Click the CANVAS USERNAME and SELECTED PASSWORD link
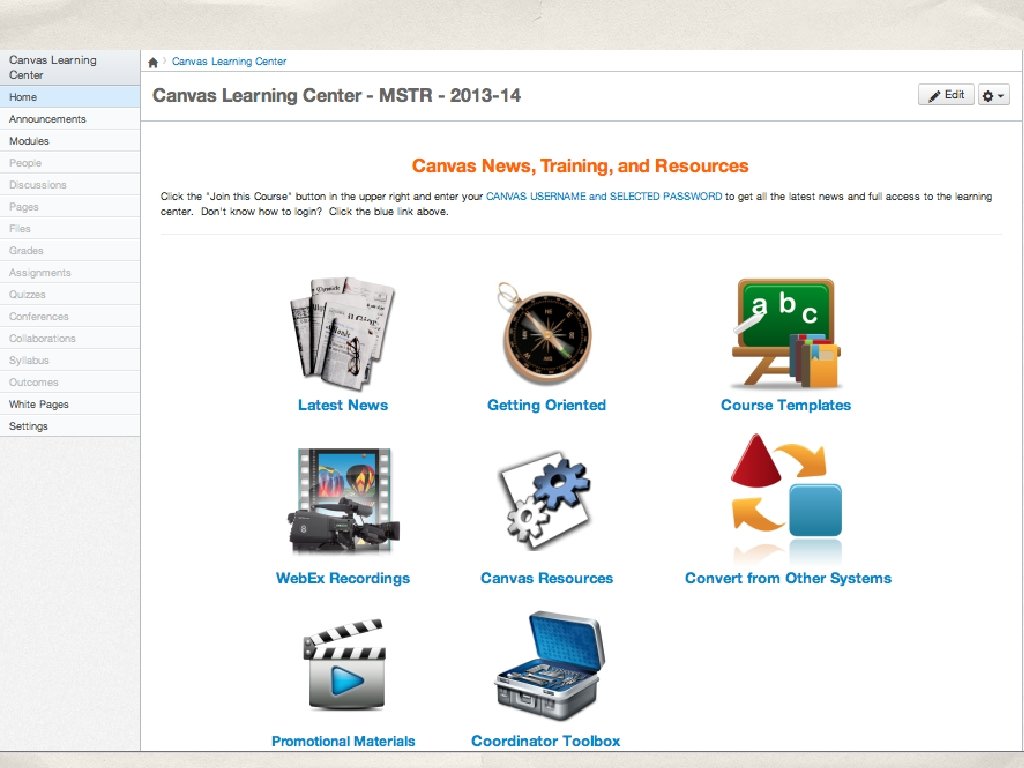 point(604,197)
